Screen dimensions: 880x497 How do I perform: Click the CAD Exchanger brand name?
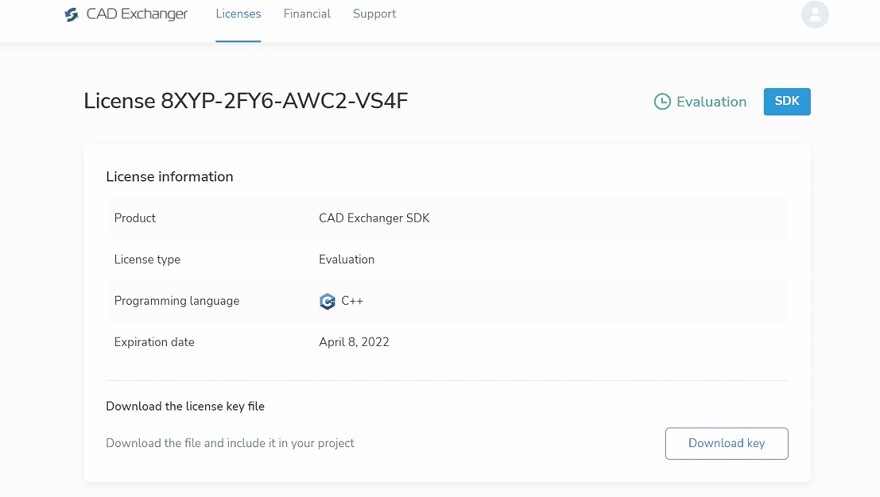137,15
